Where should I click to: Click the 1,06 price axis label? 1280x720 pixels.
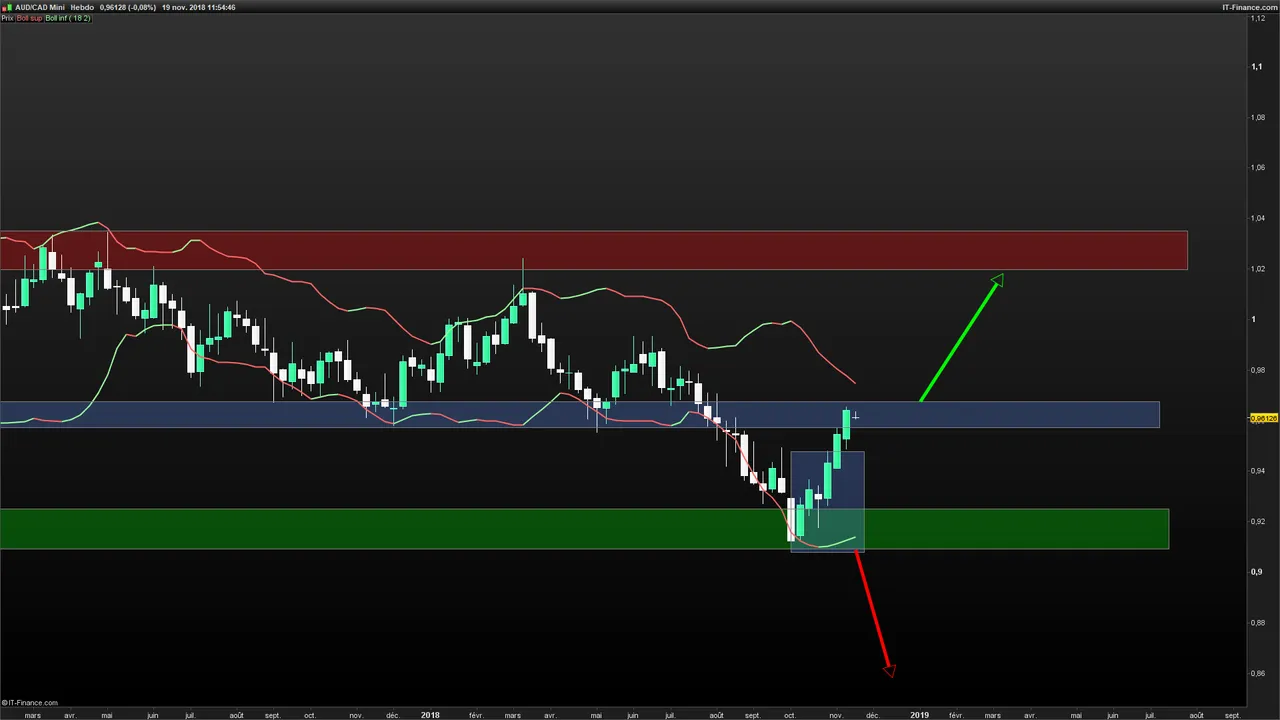point(1258,168)
